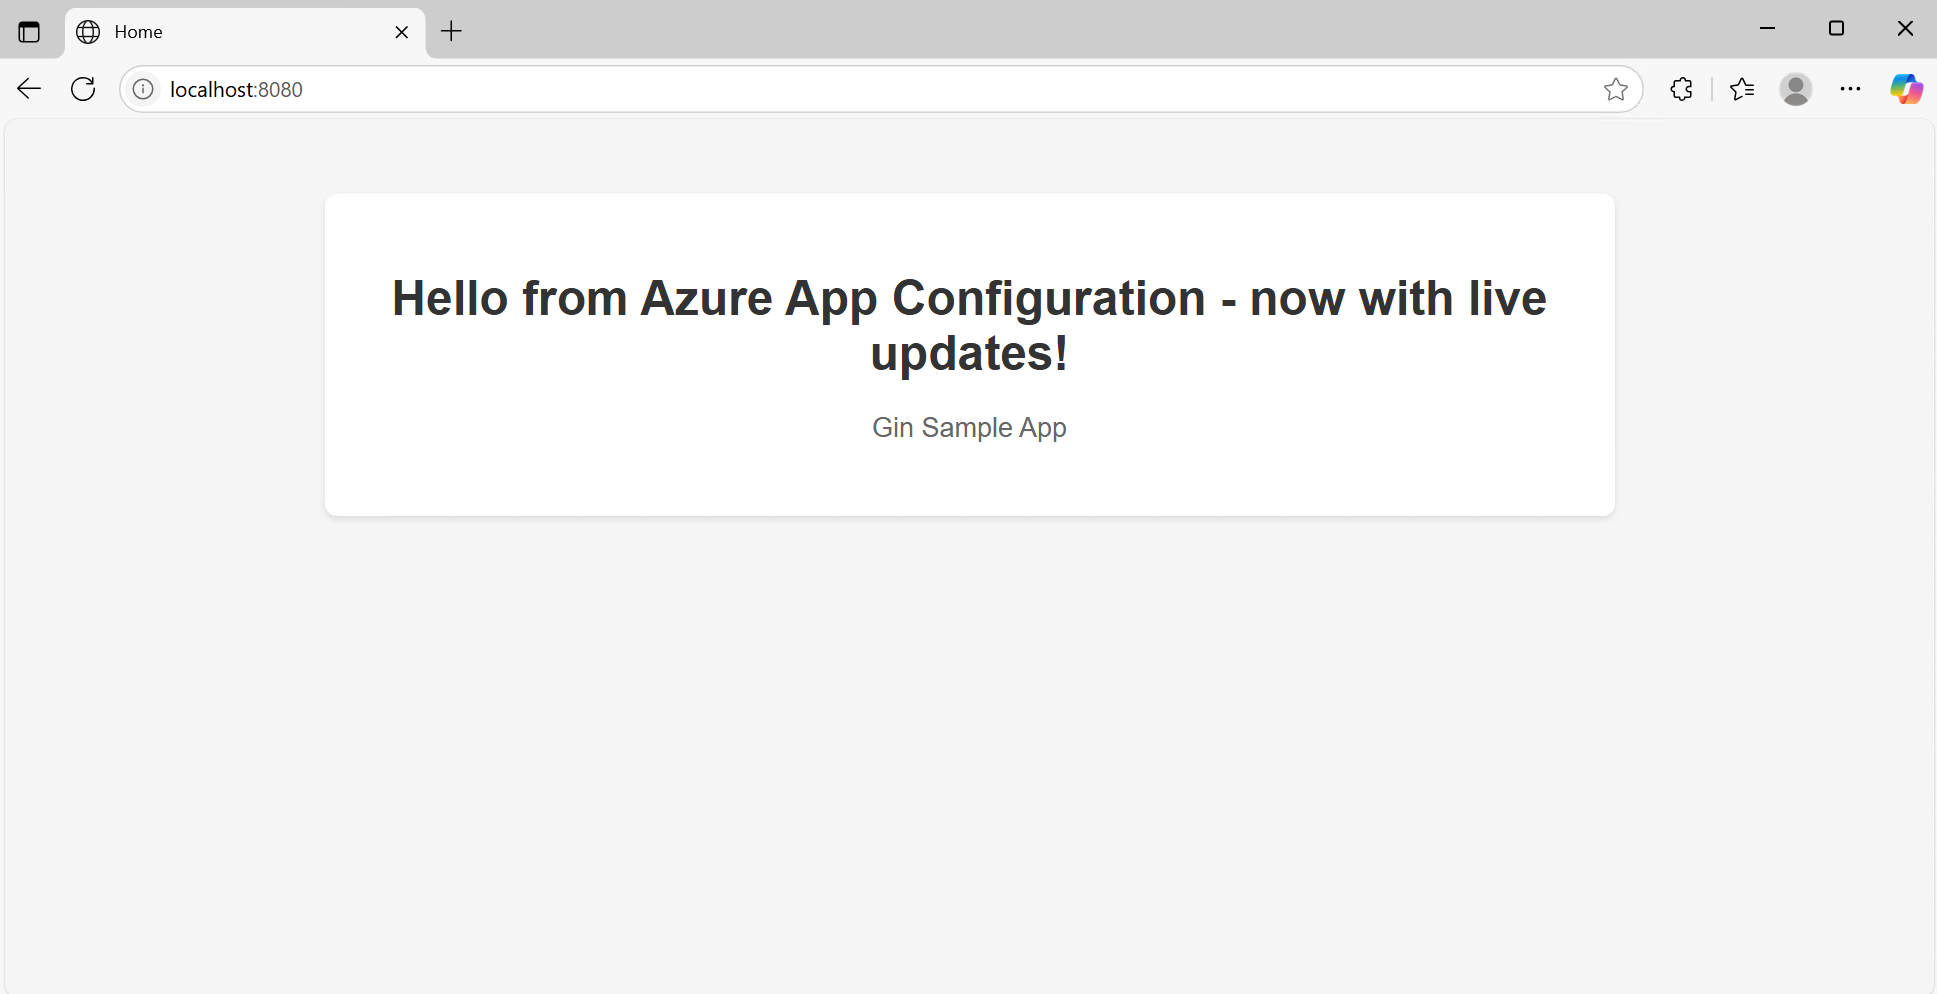
Task: Close the browser window
Action: pos(1905,29)
